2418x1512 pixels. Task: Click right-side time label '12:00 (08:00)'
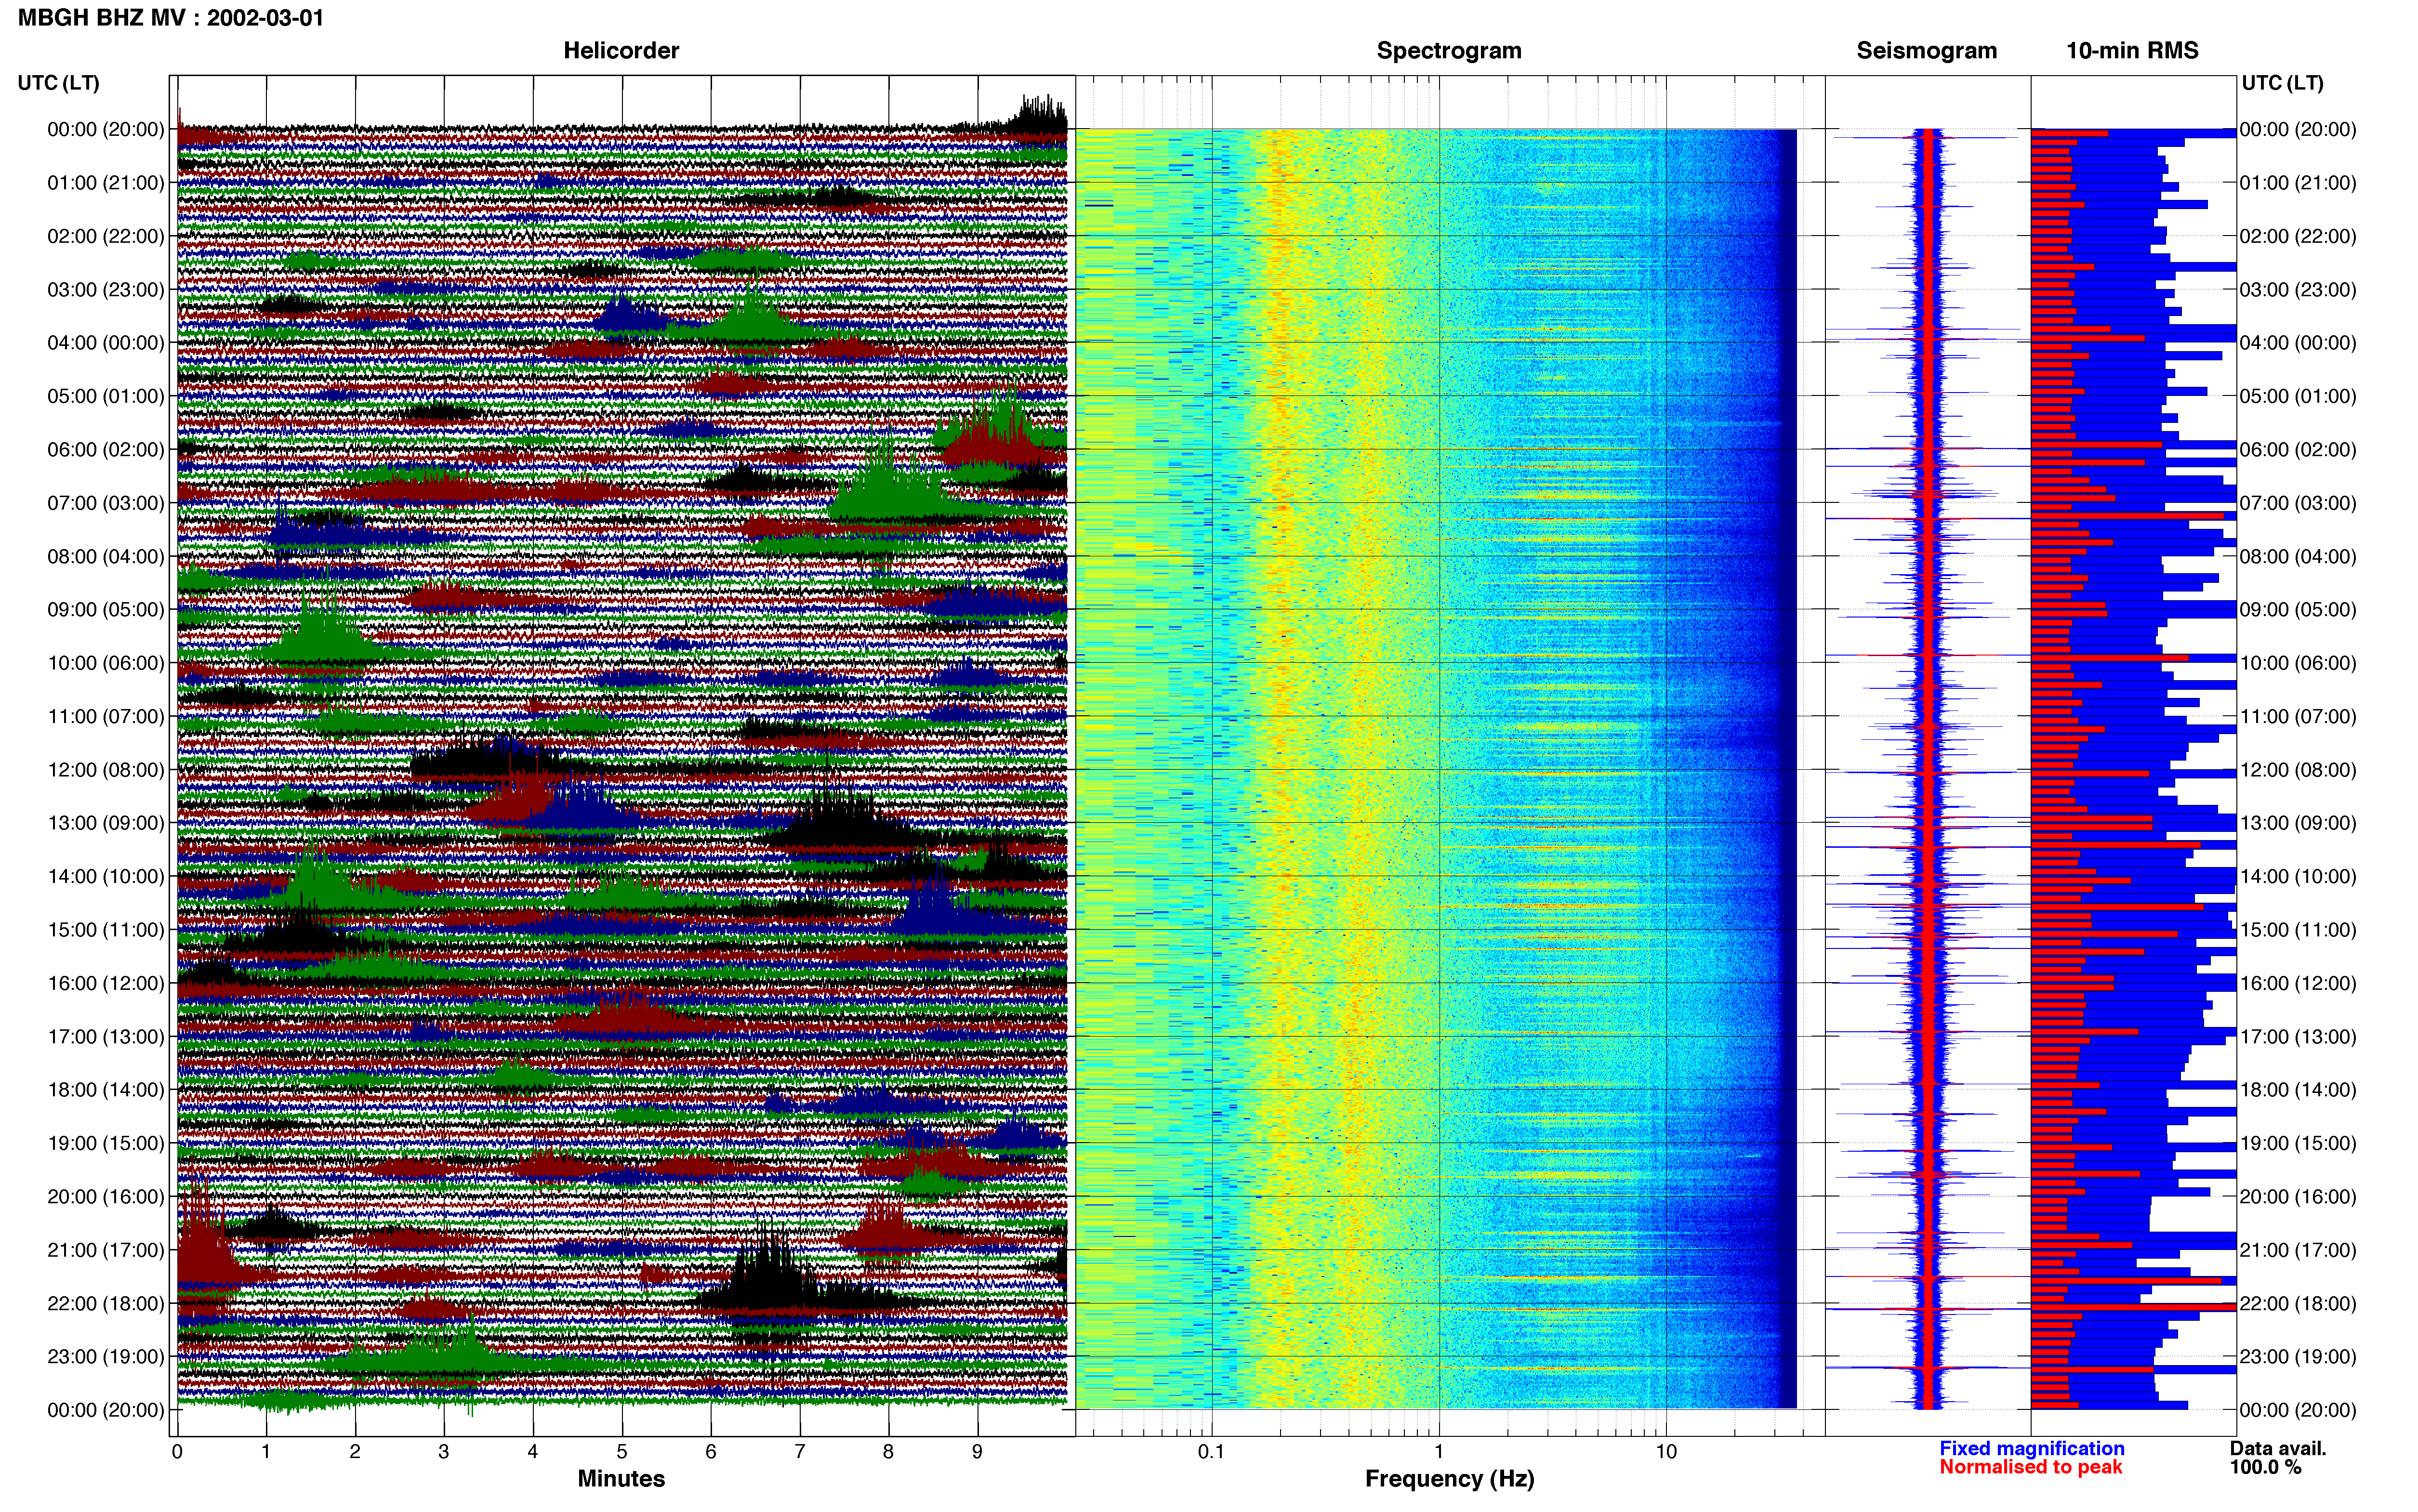pyautogui.click(x=2298, y=770)
